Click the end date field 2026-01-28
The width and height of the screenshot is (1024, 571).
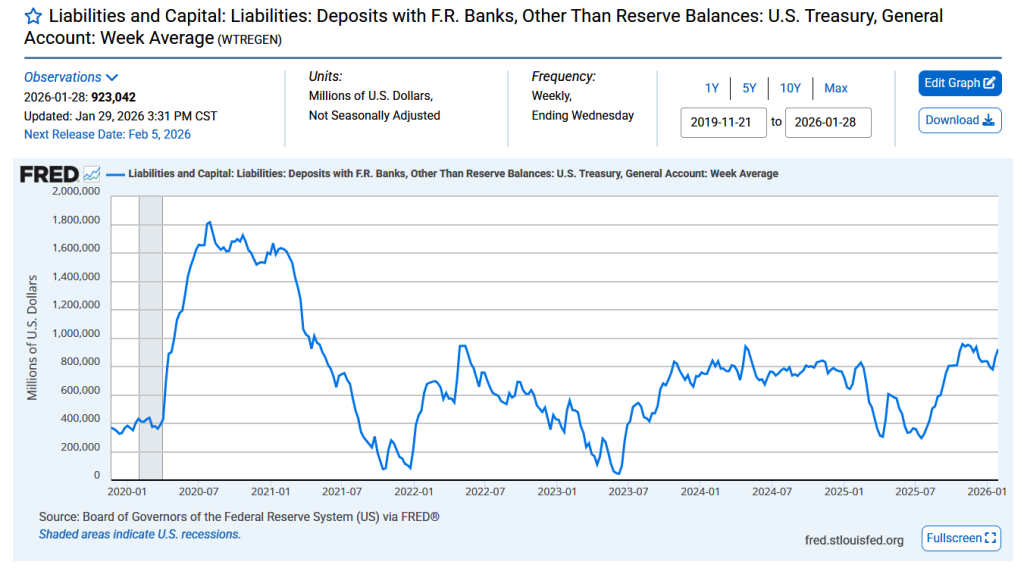[x=827, y=122]
